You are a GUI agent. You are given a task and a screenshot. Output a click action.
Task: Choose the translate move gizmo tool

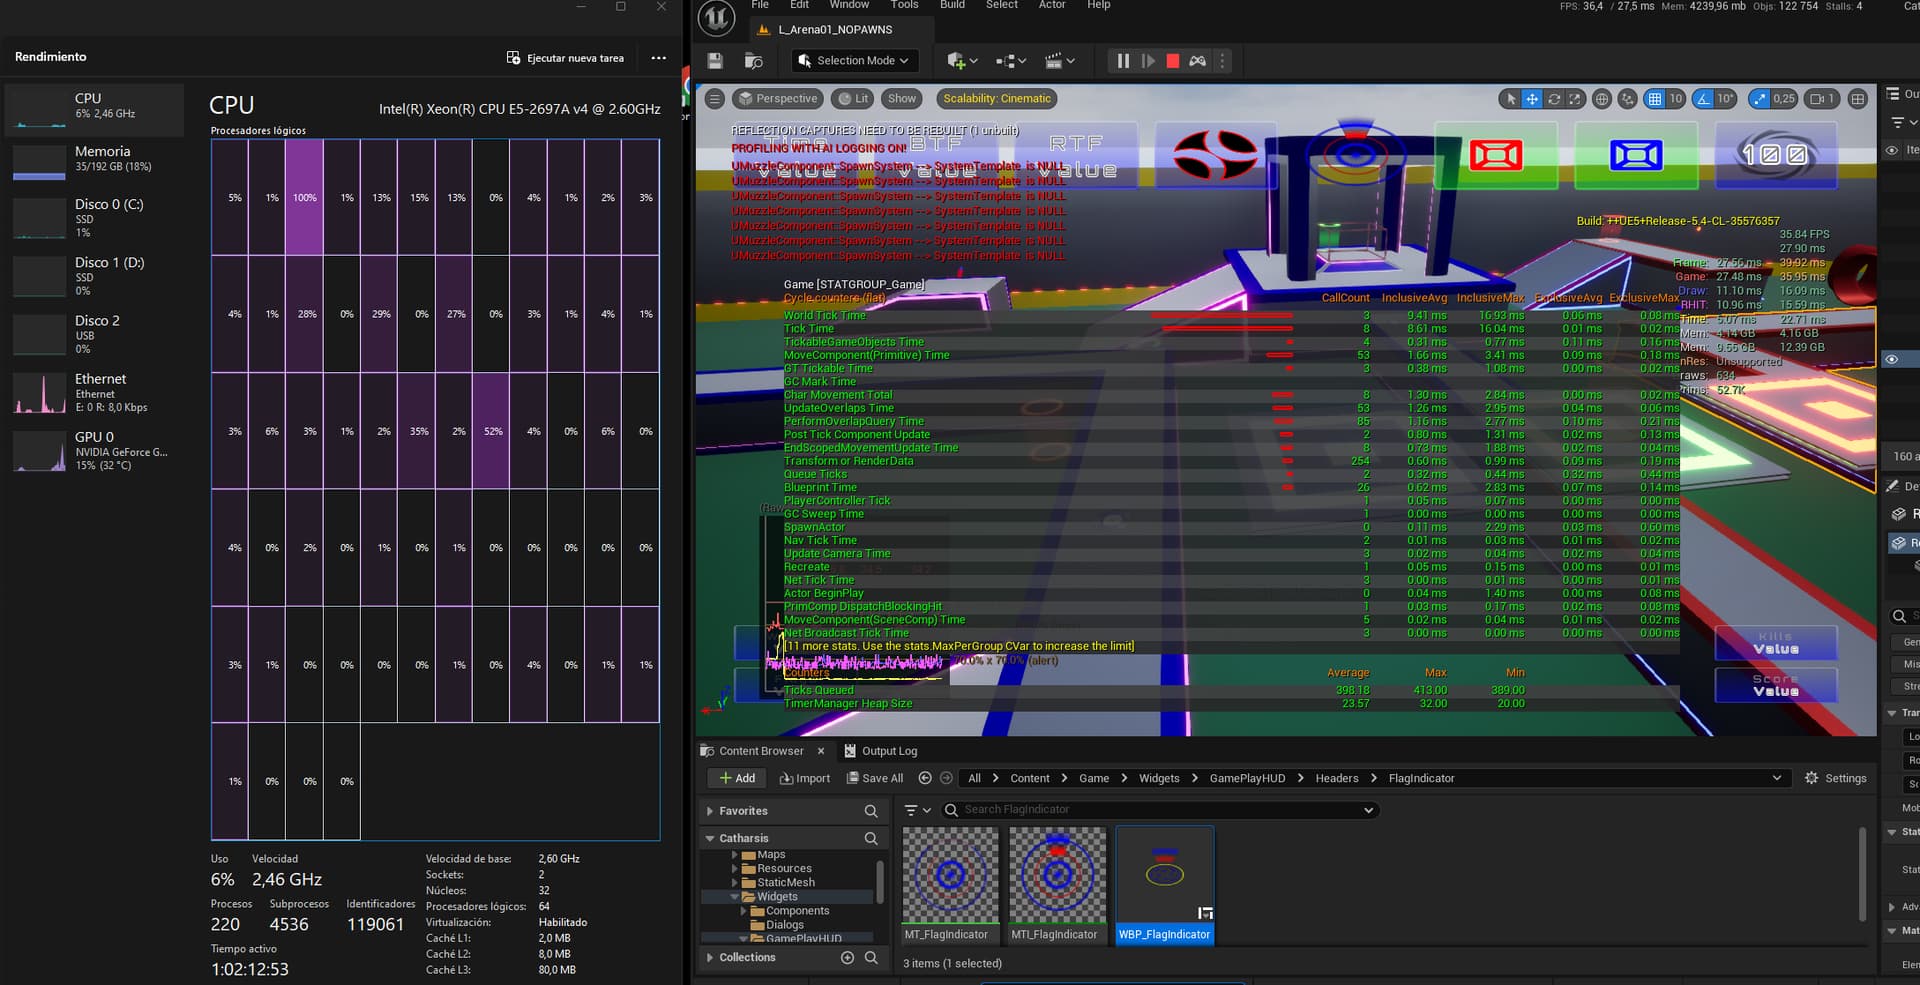(1532, 99)
